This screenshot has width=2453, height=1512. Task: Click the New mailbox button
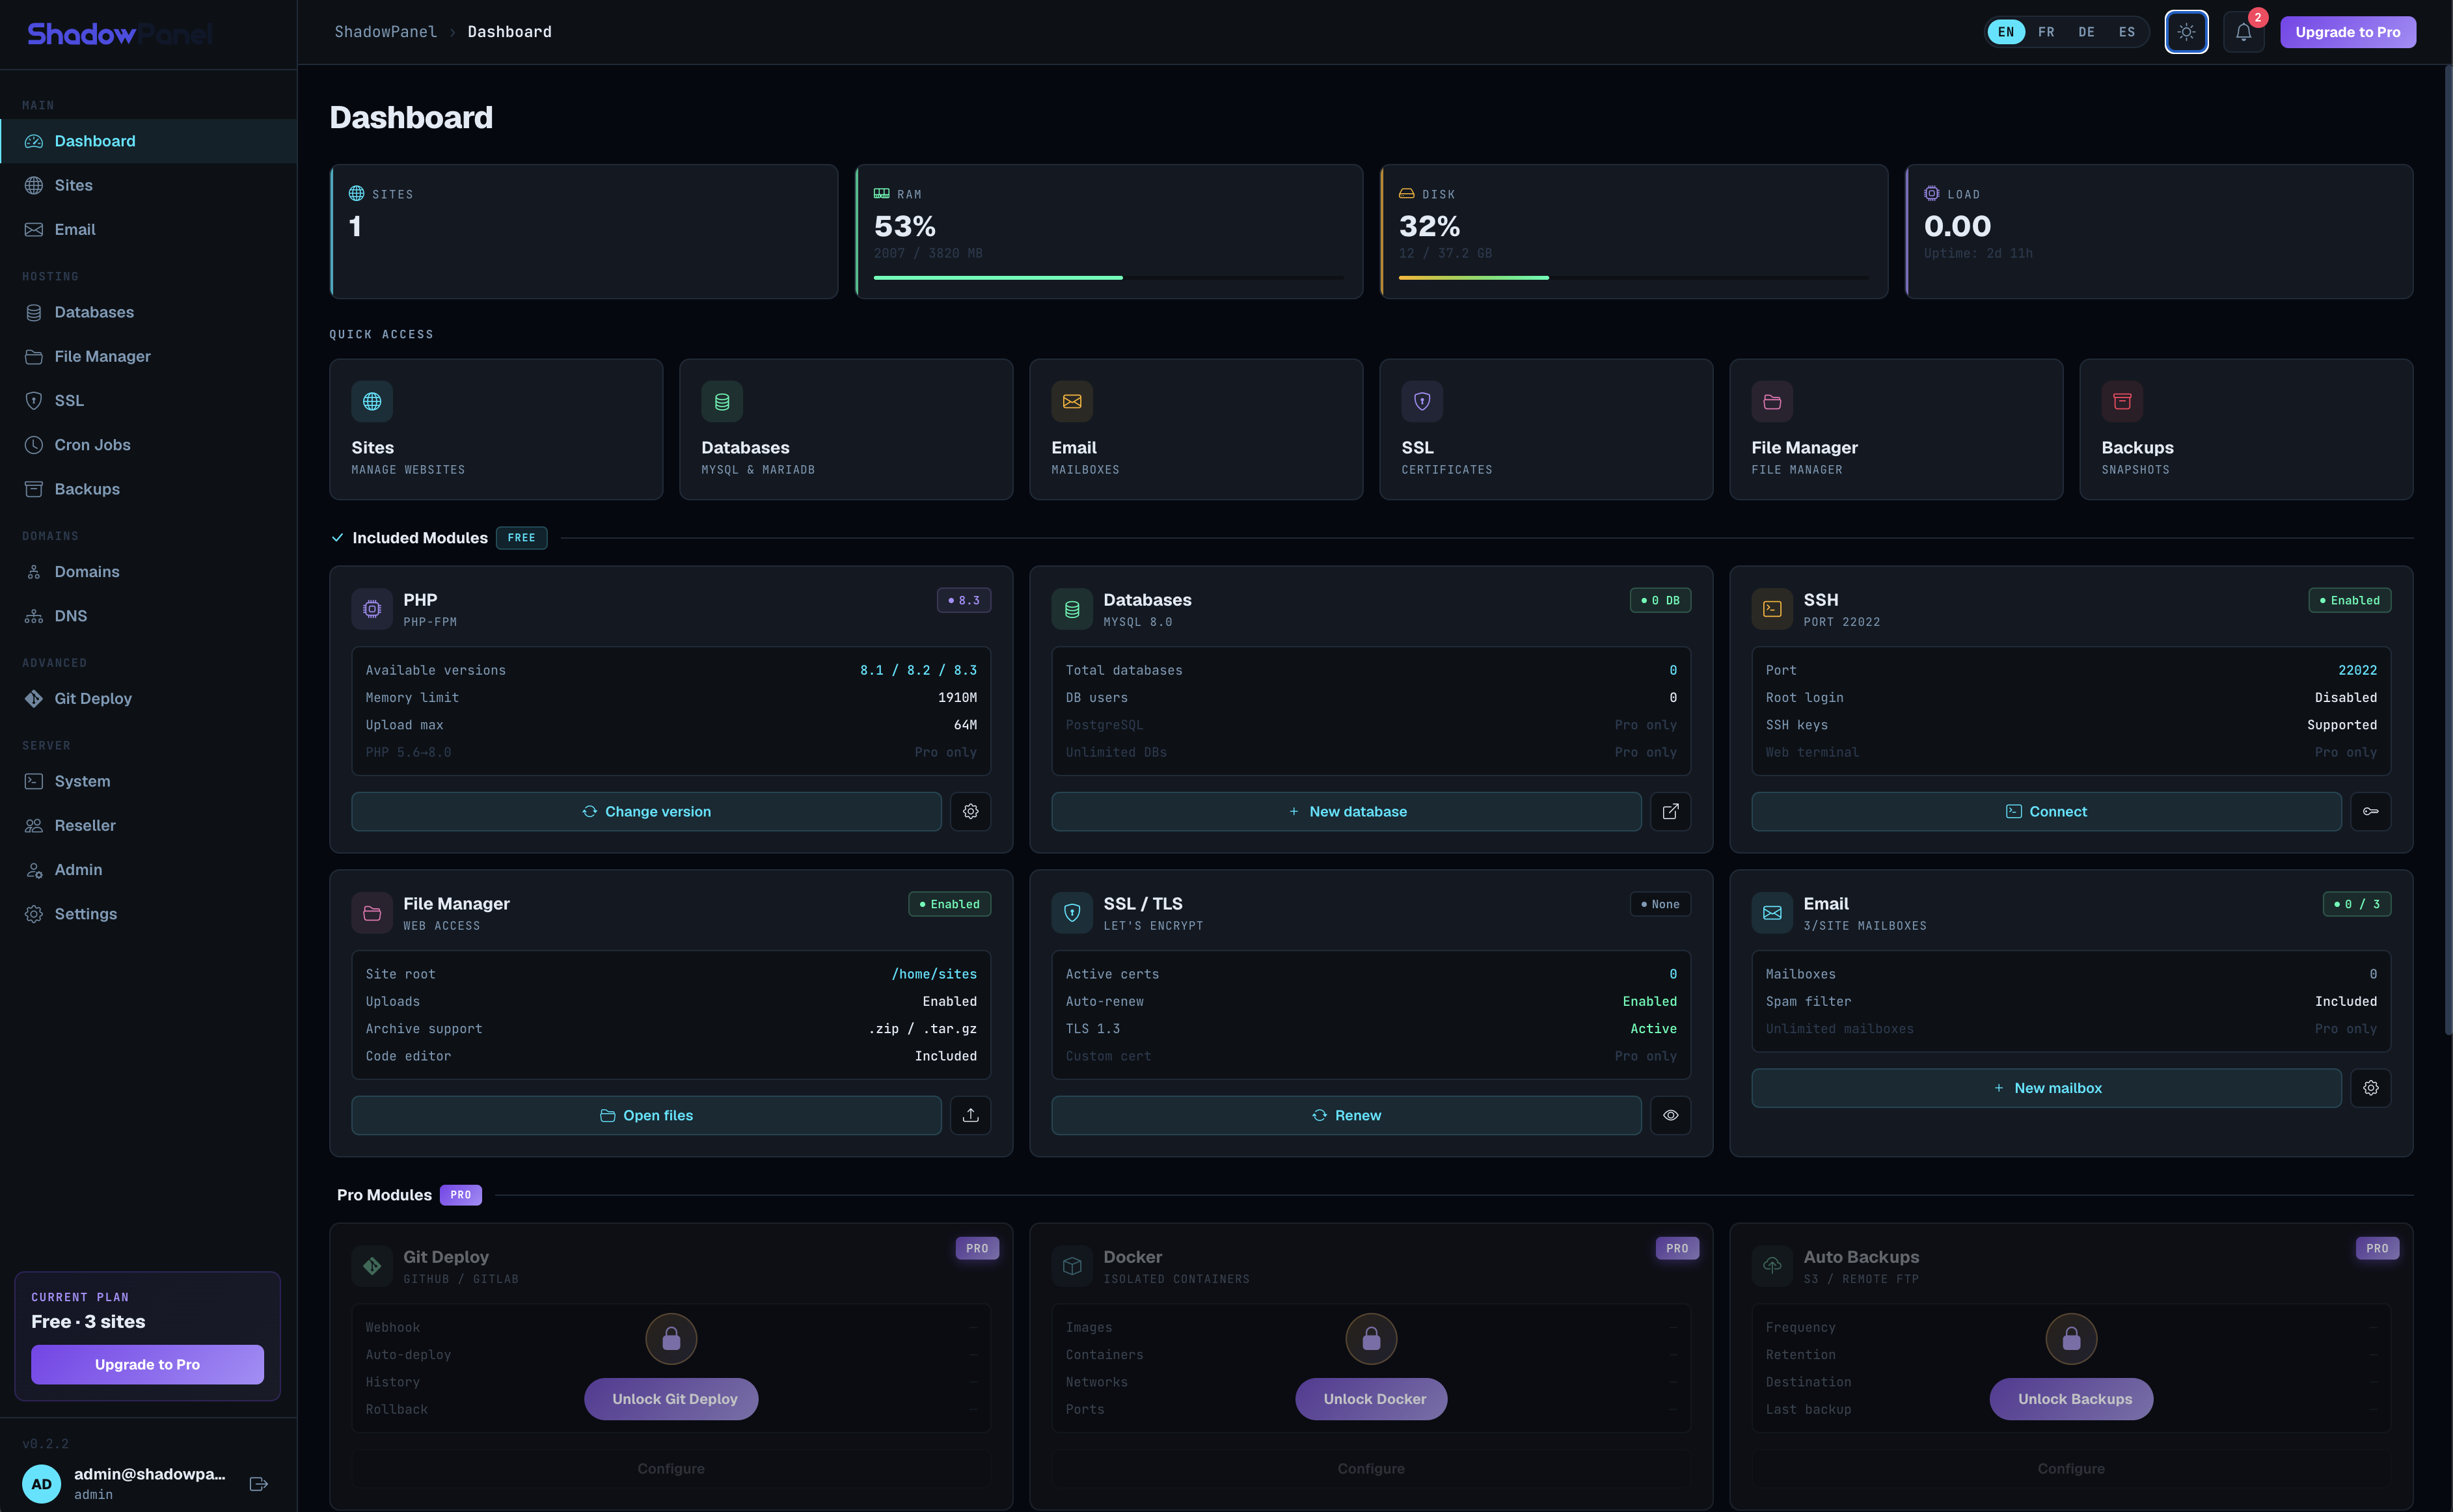point(2046,1088)
